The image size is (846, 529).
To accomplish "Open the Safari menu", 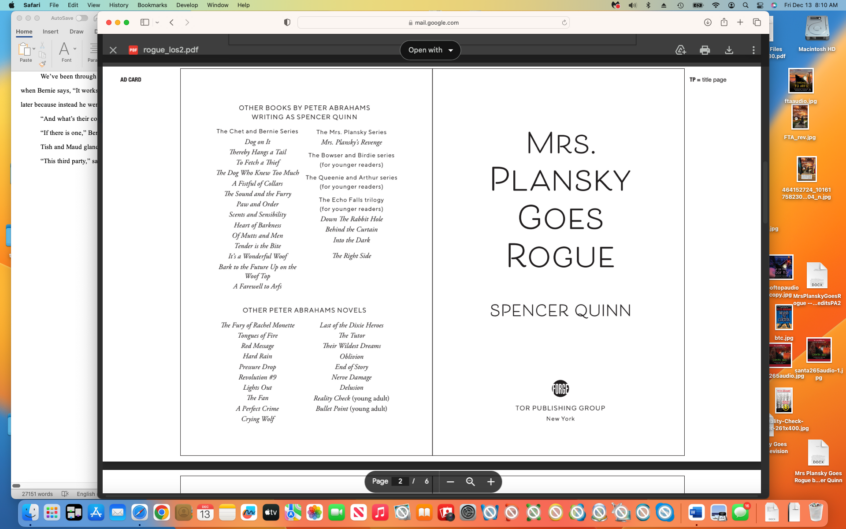I will 31,5.
